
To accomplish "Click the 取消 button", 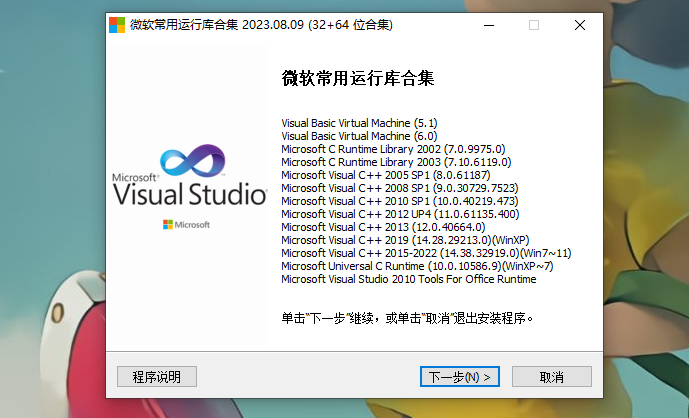I will click(551, 377).
